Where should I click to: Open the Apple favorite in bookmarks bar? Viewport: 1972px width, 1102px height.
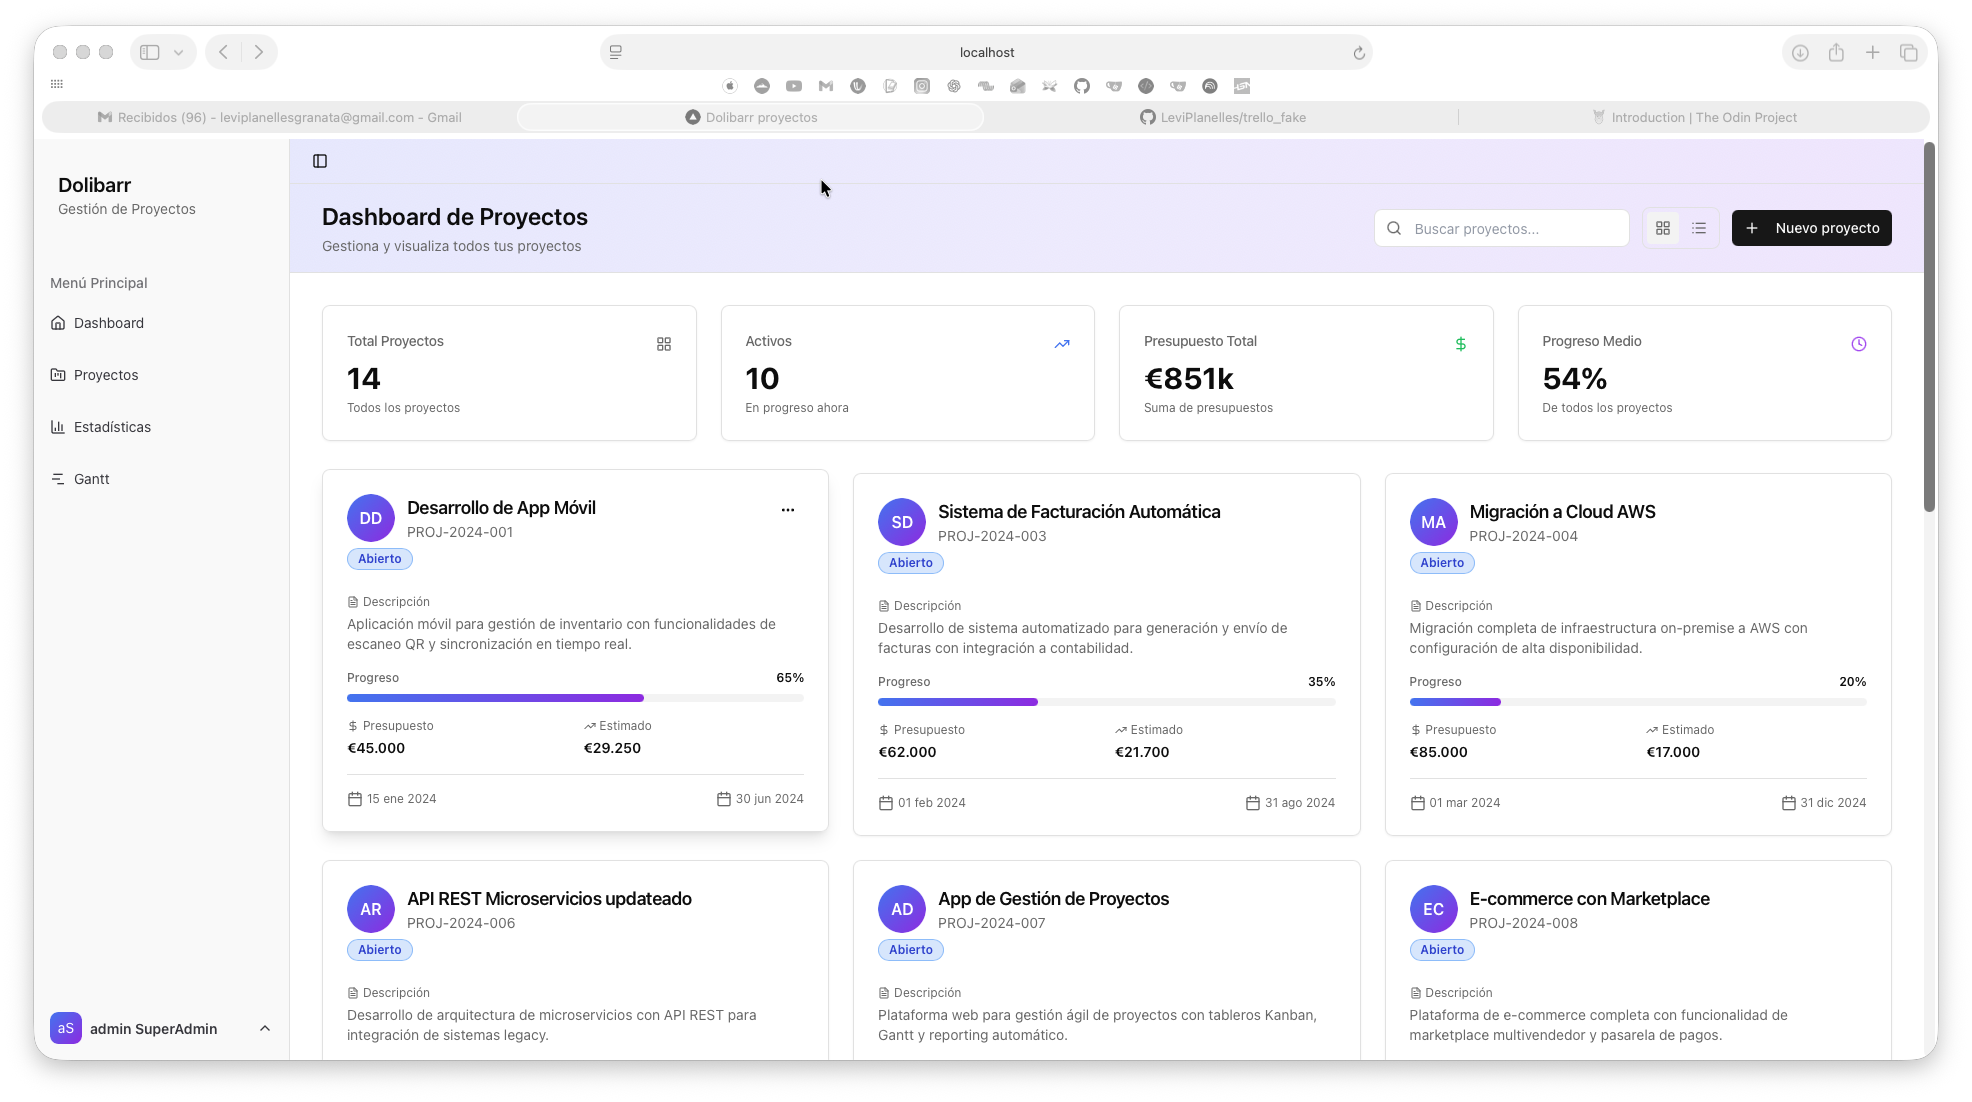730,86
